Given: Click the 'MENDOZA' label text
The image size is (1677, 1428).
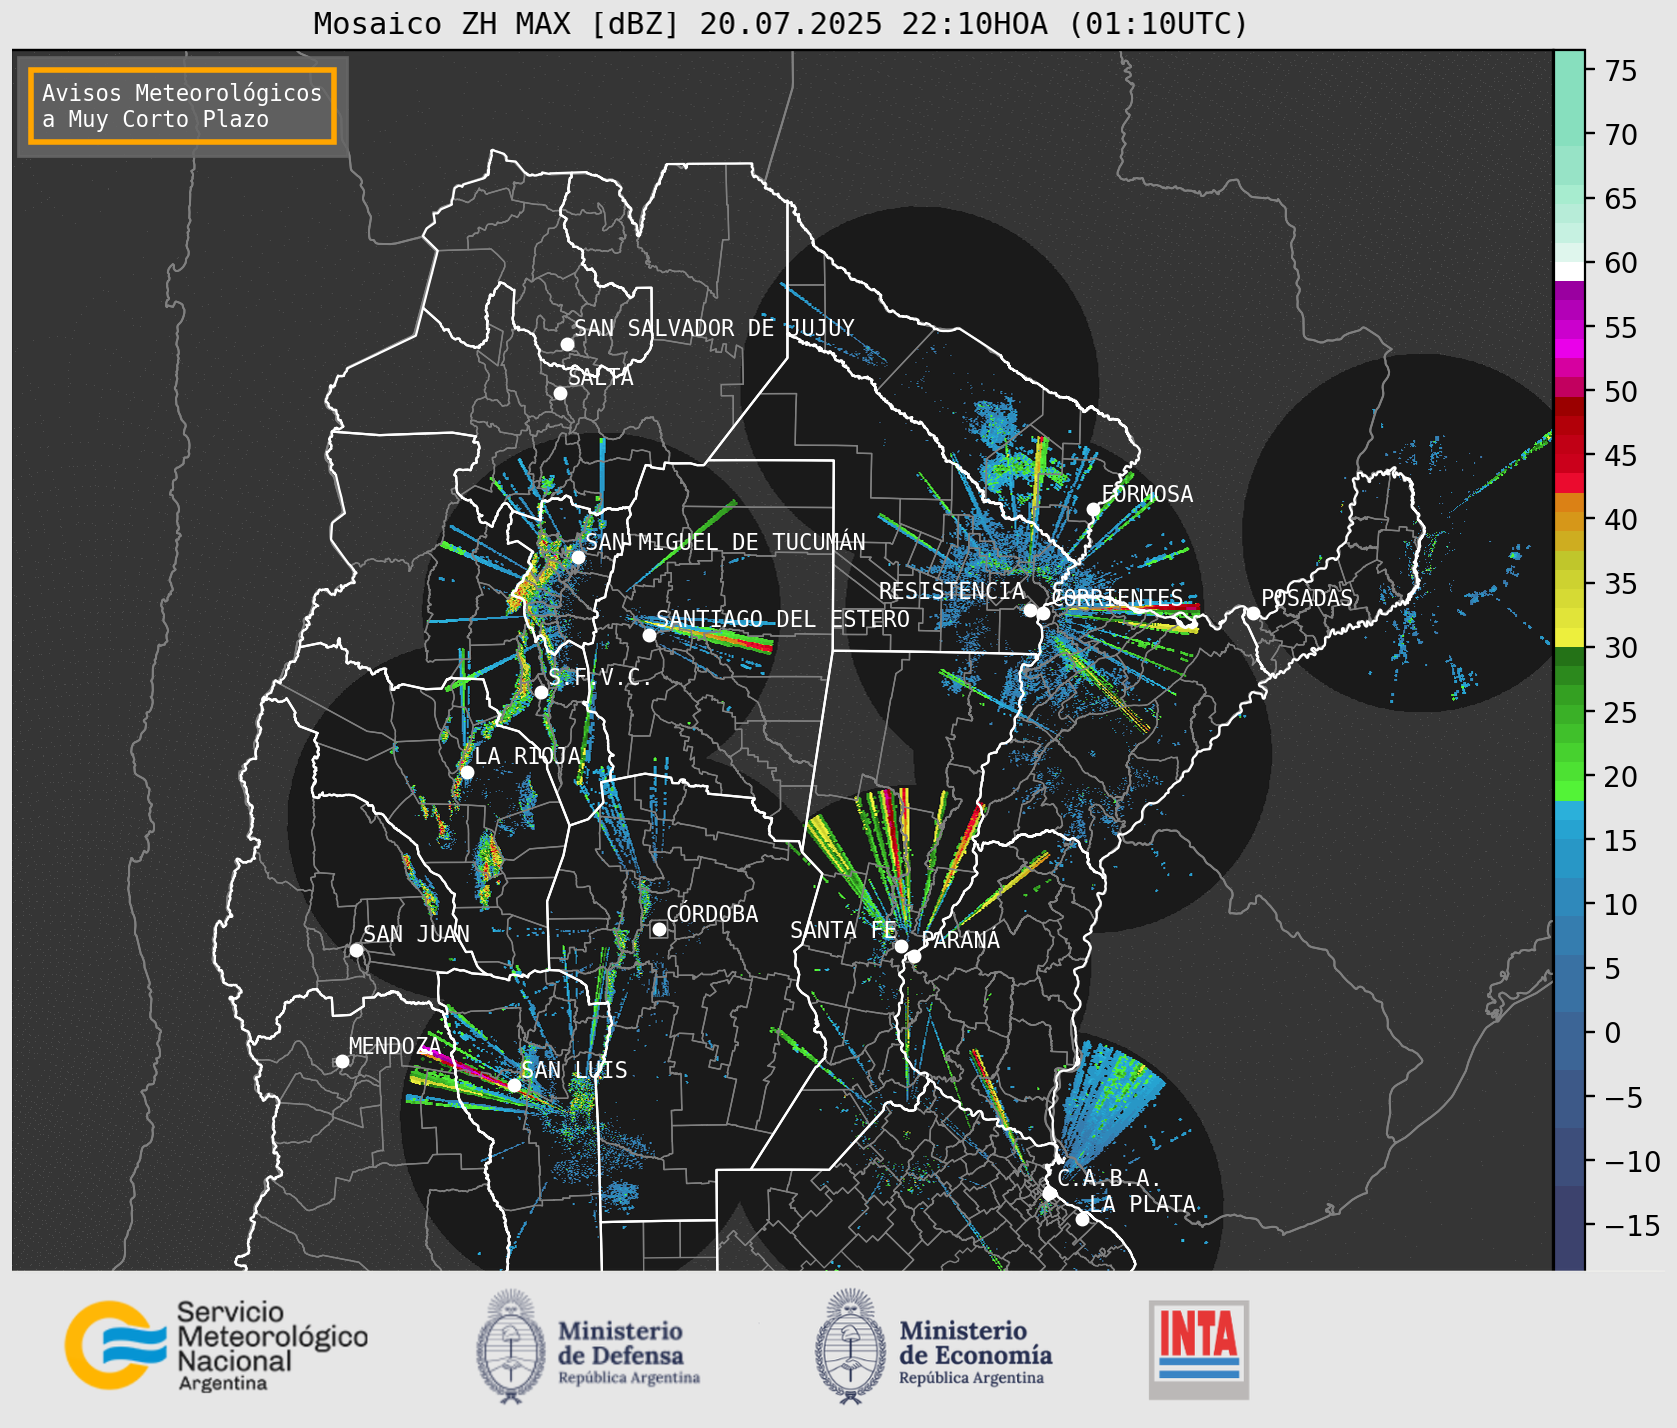Looking at the screenshot, I should pos(395,1046).
